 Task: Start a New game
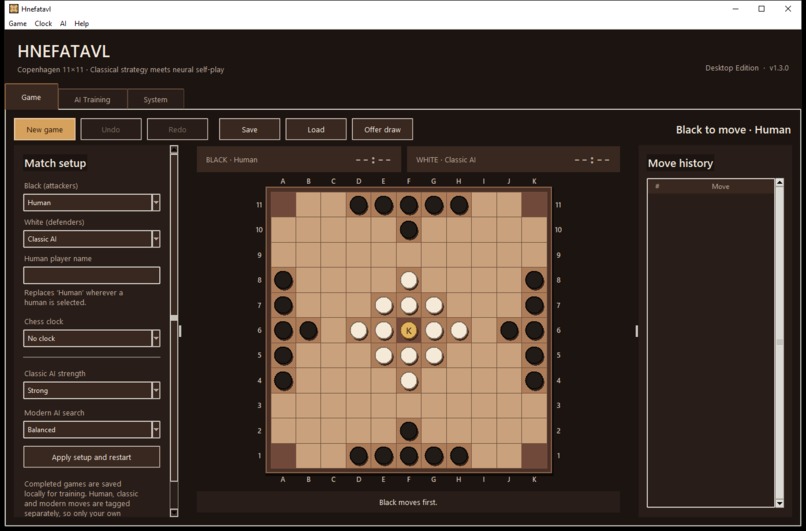coord(45,130)
